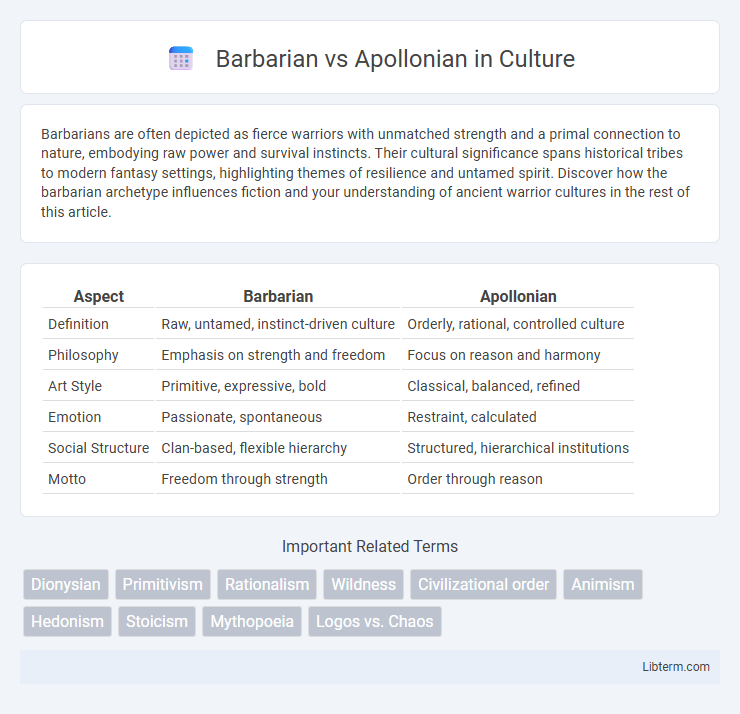
Task: Select the 'Philosophy' row label
Action: point(83,355)
